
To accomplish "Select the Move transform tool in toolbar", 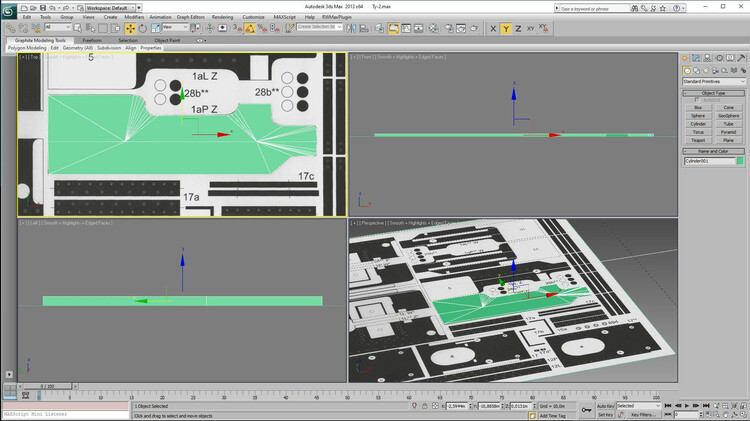I will pos(130,28).
